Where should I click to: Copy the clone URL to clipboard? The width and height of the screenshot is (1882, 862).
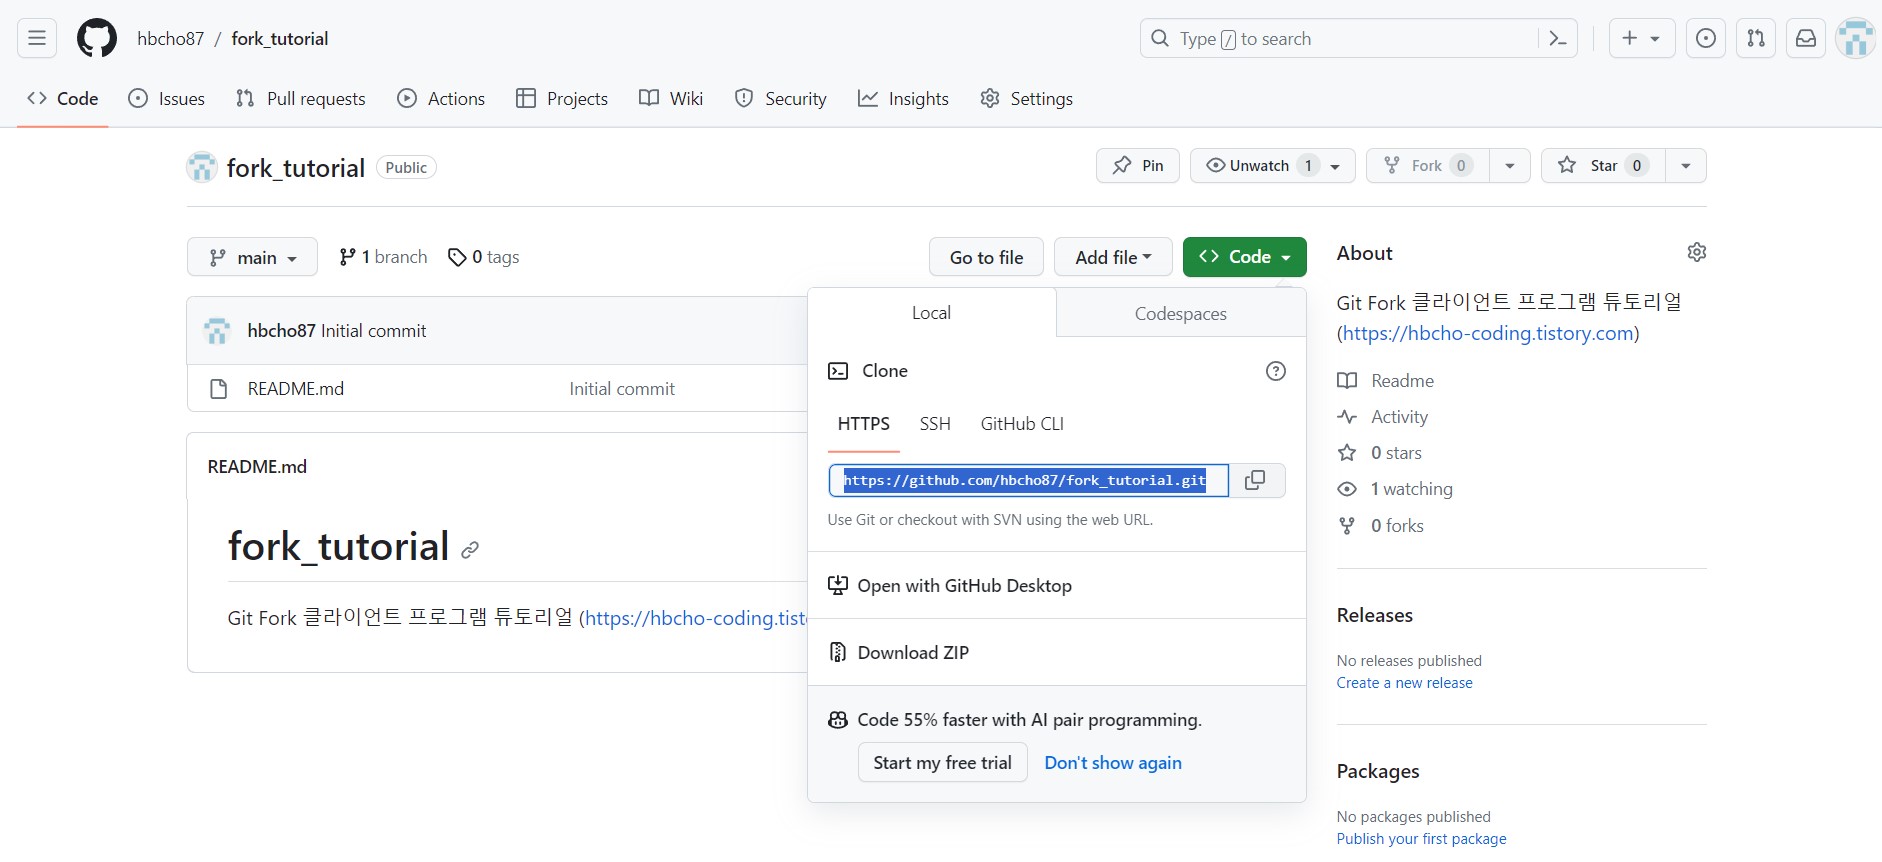[1256, 480]
